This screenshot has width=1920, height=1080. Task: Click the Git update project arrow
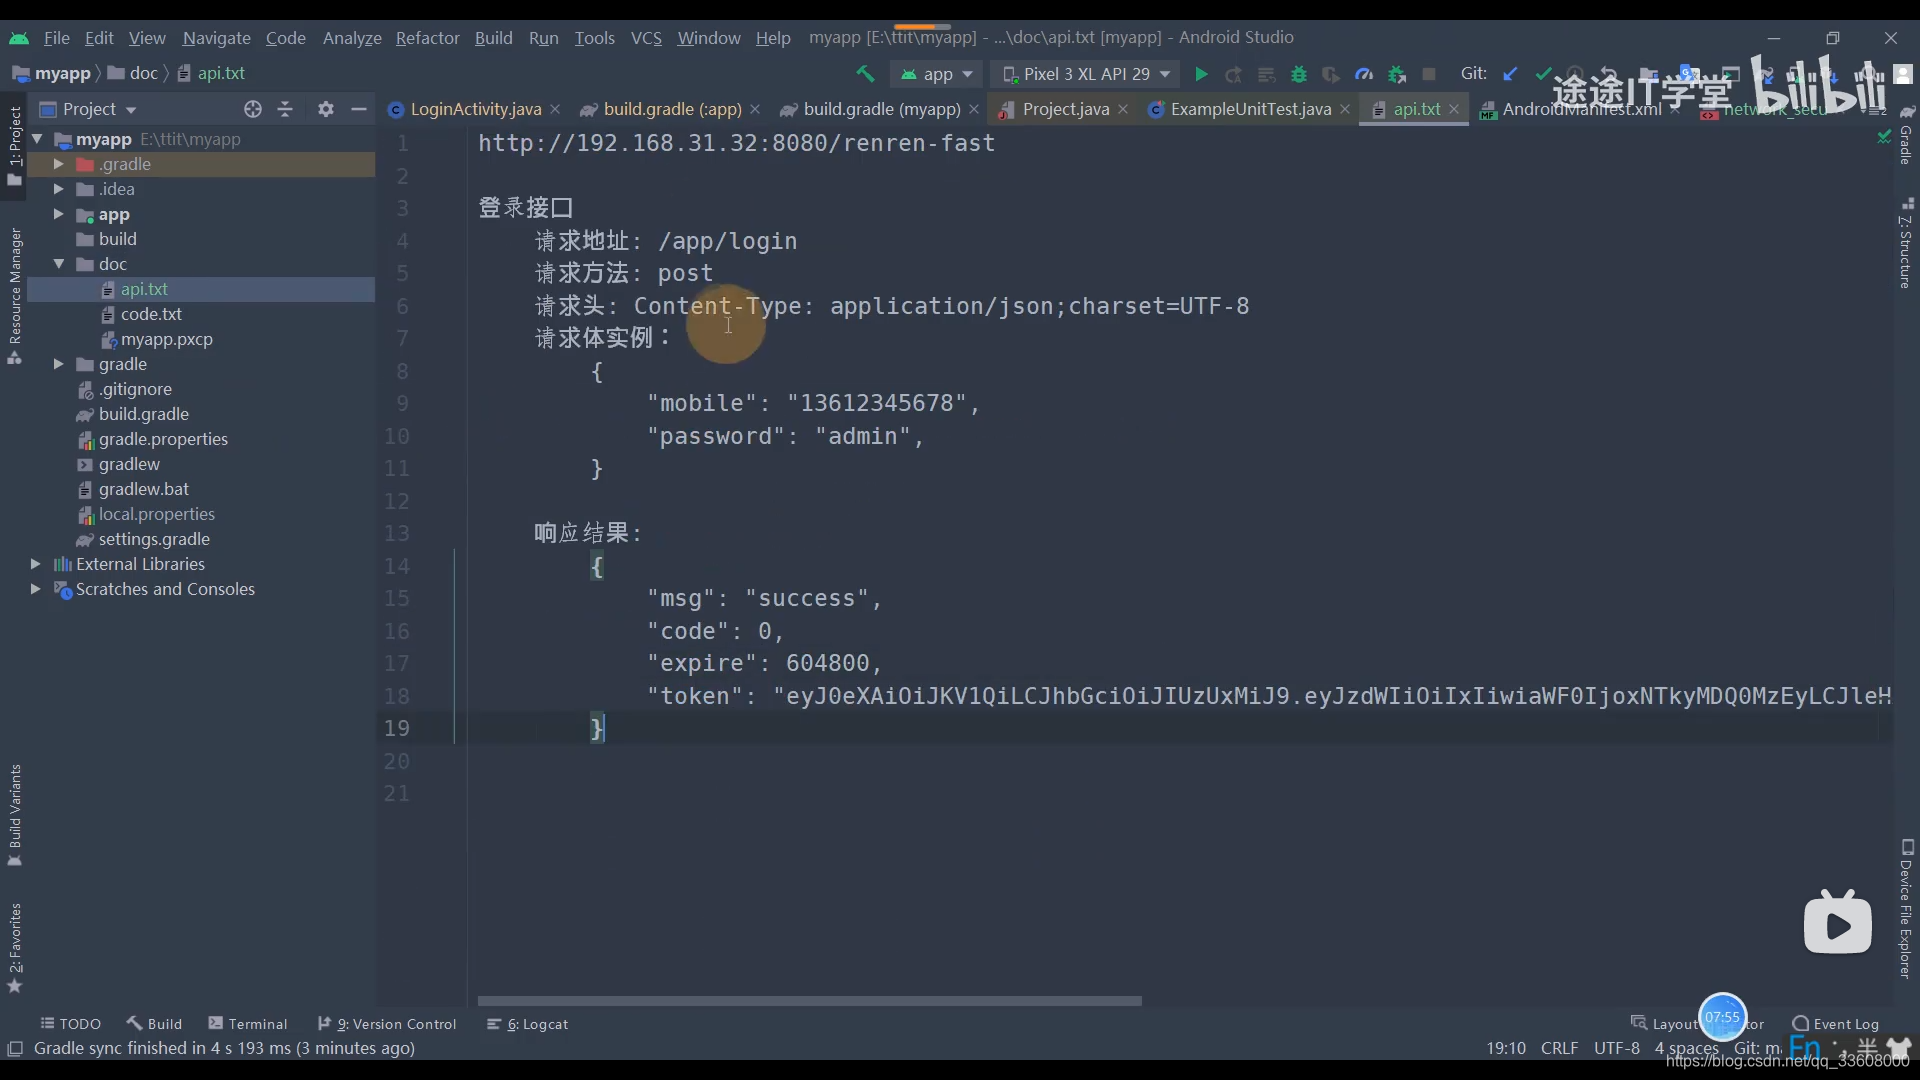pos(1511,74)
